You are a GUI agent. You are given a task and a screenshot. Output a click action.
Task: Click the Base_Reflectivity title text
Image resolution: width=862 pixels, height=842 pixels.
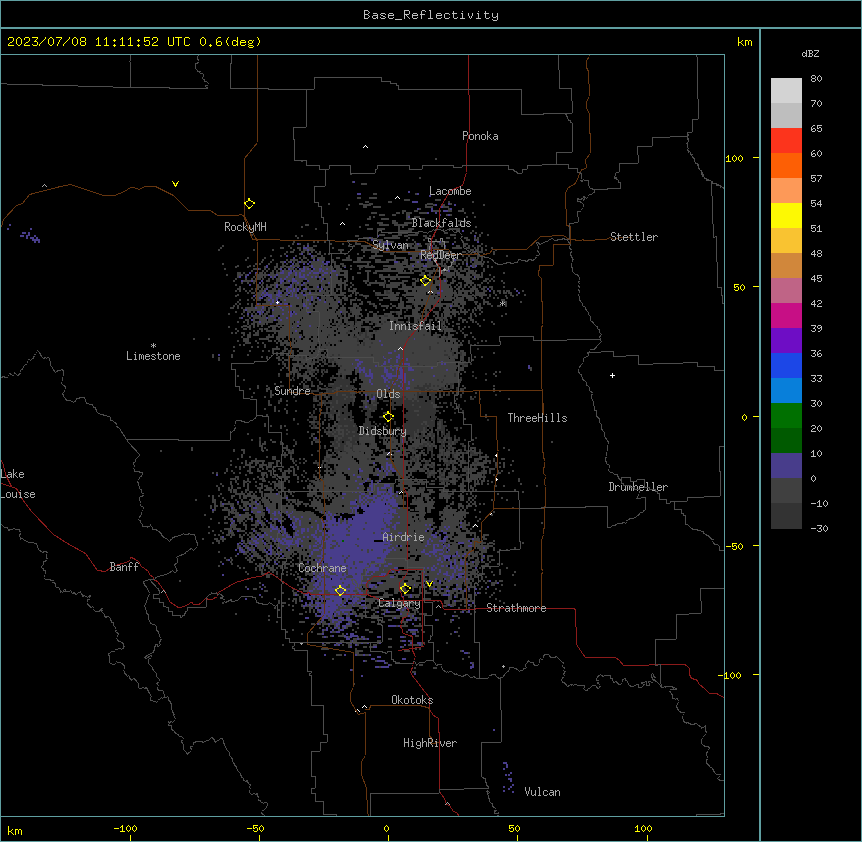tap(431, 15)
